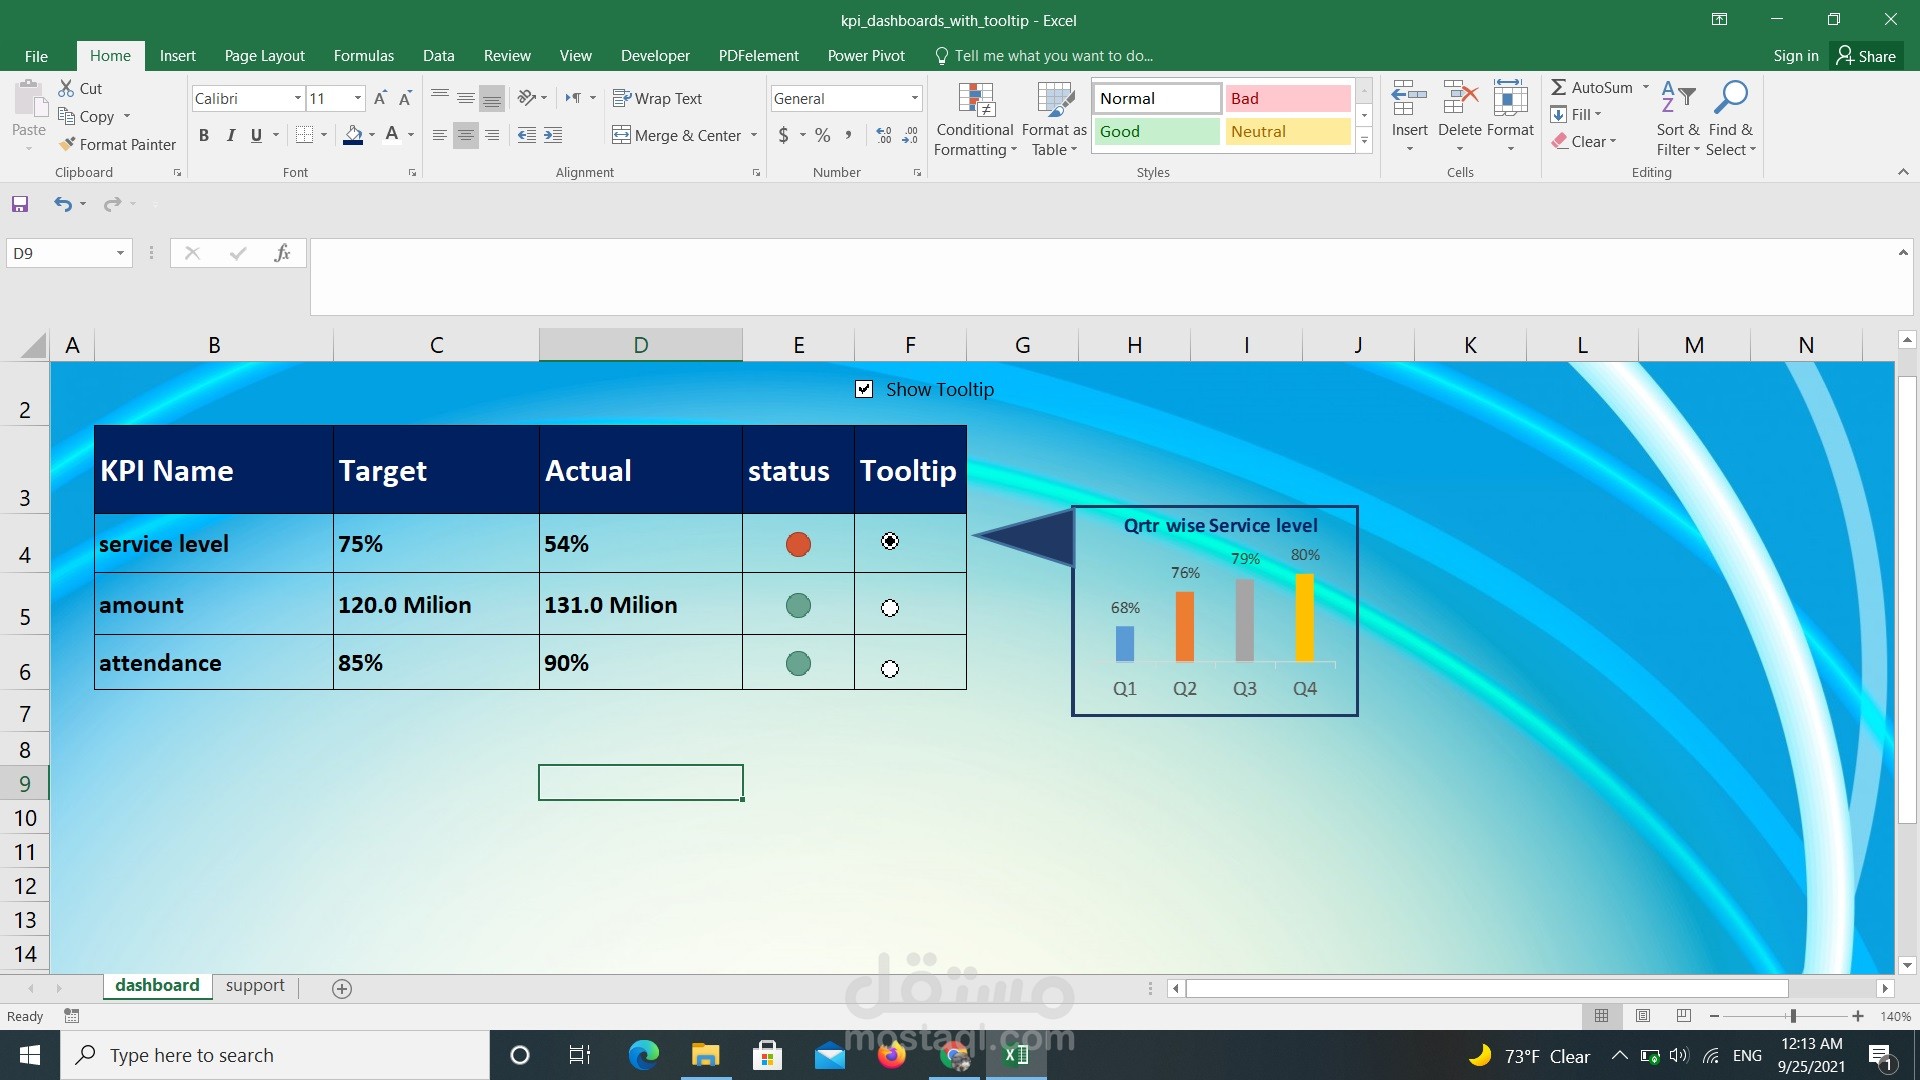Add a new worksheet with the plus button
The height and width of the screenshot is (1080, 1920).
point(341,988)
